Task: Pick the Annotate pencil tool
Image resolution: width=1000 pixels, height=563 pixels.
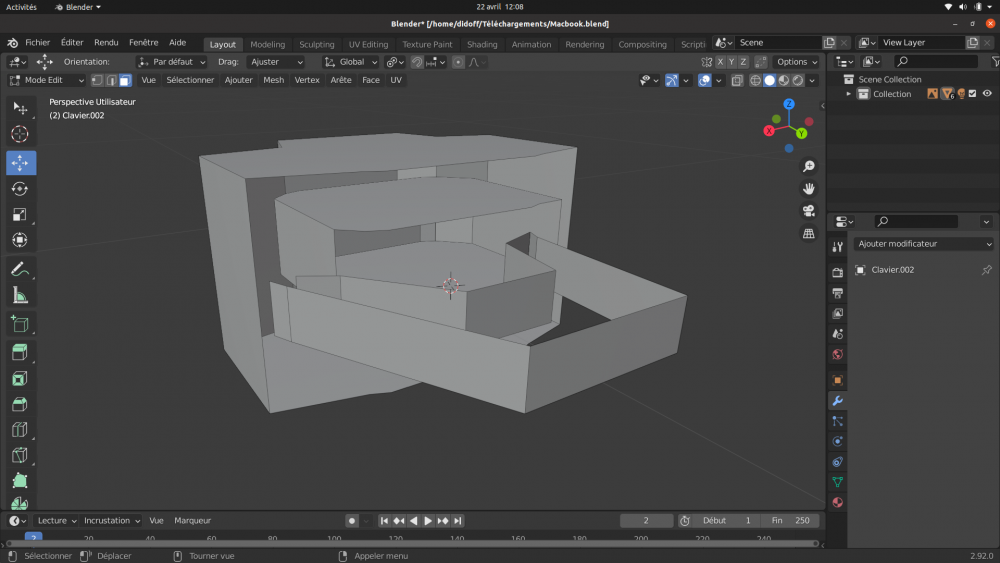Action: (20, 269)
